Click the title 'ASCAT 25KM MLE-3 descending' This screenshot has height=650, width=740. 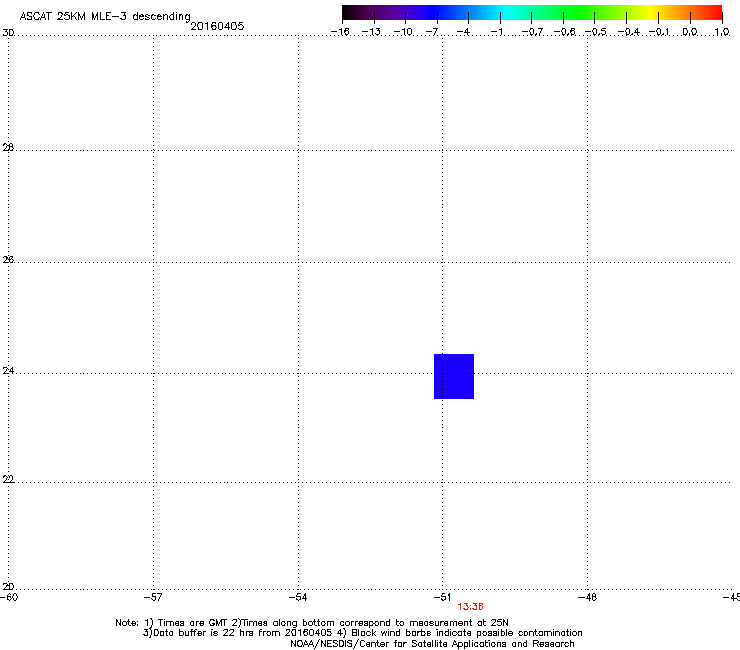click(105, 16)
